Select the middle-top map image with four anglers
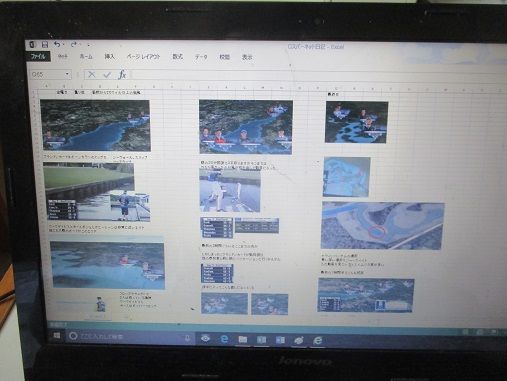 tap(246, 127)
